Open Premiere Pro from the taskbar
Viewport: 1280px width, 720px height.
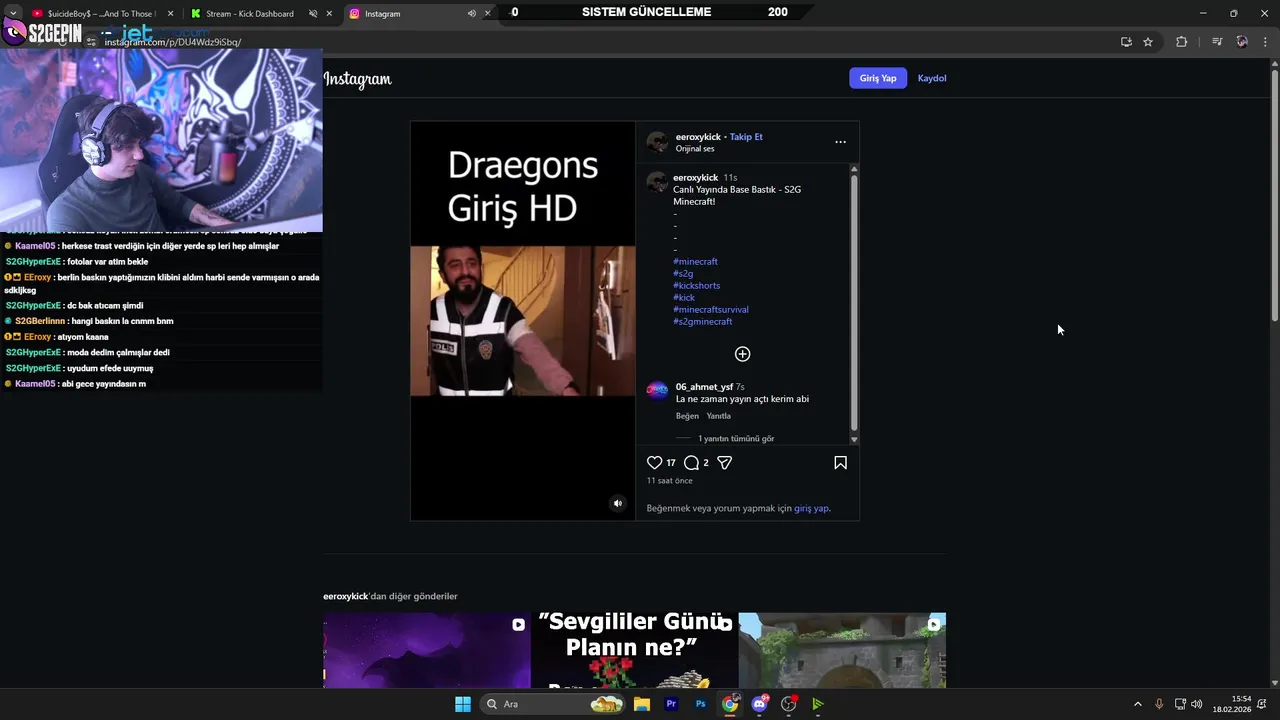point(671,704)
